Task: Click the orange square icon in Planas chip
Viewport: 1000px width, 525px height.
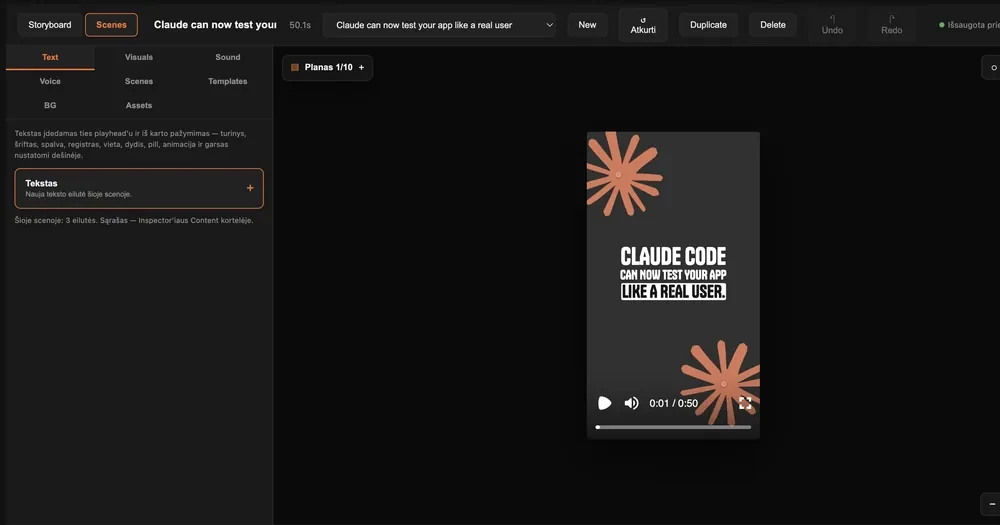Action: (x=295, y=67)
